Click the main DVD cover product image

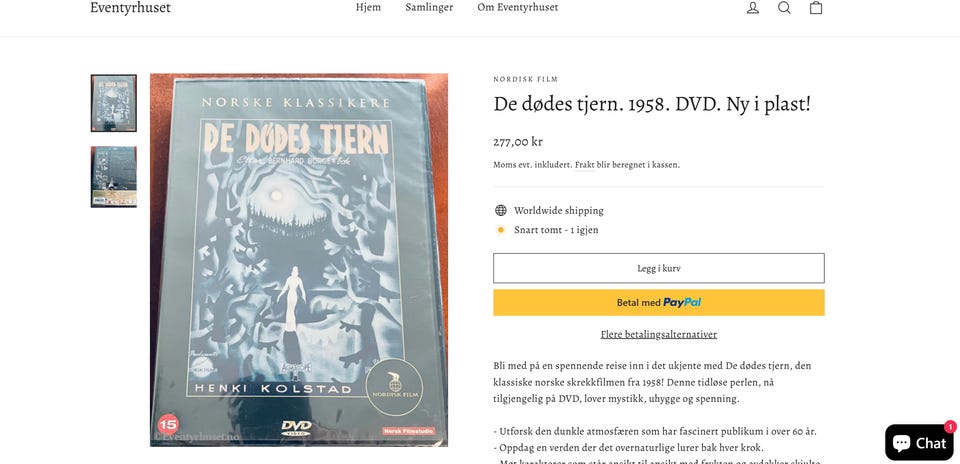[299, 260]
